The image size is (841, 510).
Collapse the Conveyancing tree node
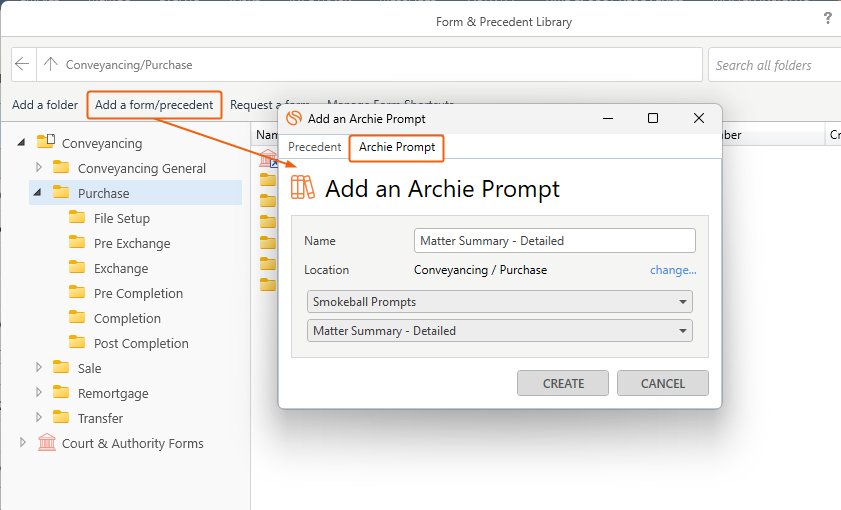pos(21,143)
